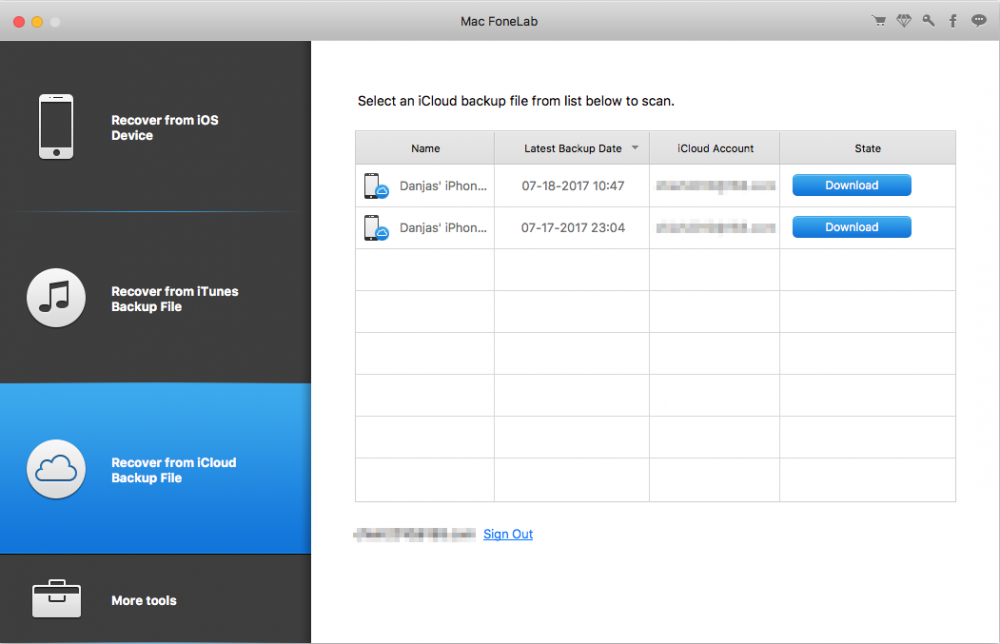Open More tools section

point(144,601)
